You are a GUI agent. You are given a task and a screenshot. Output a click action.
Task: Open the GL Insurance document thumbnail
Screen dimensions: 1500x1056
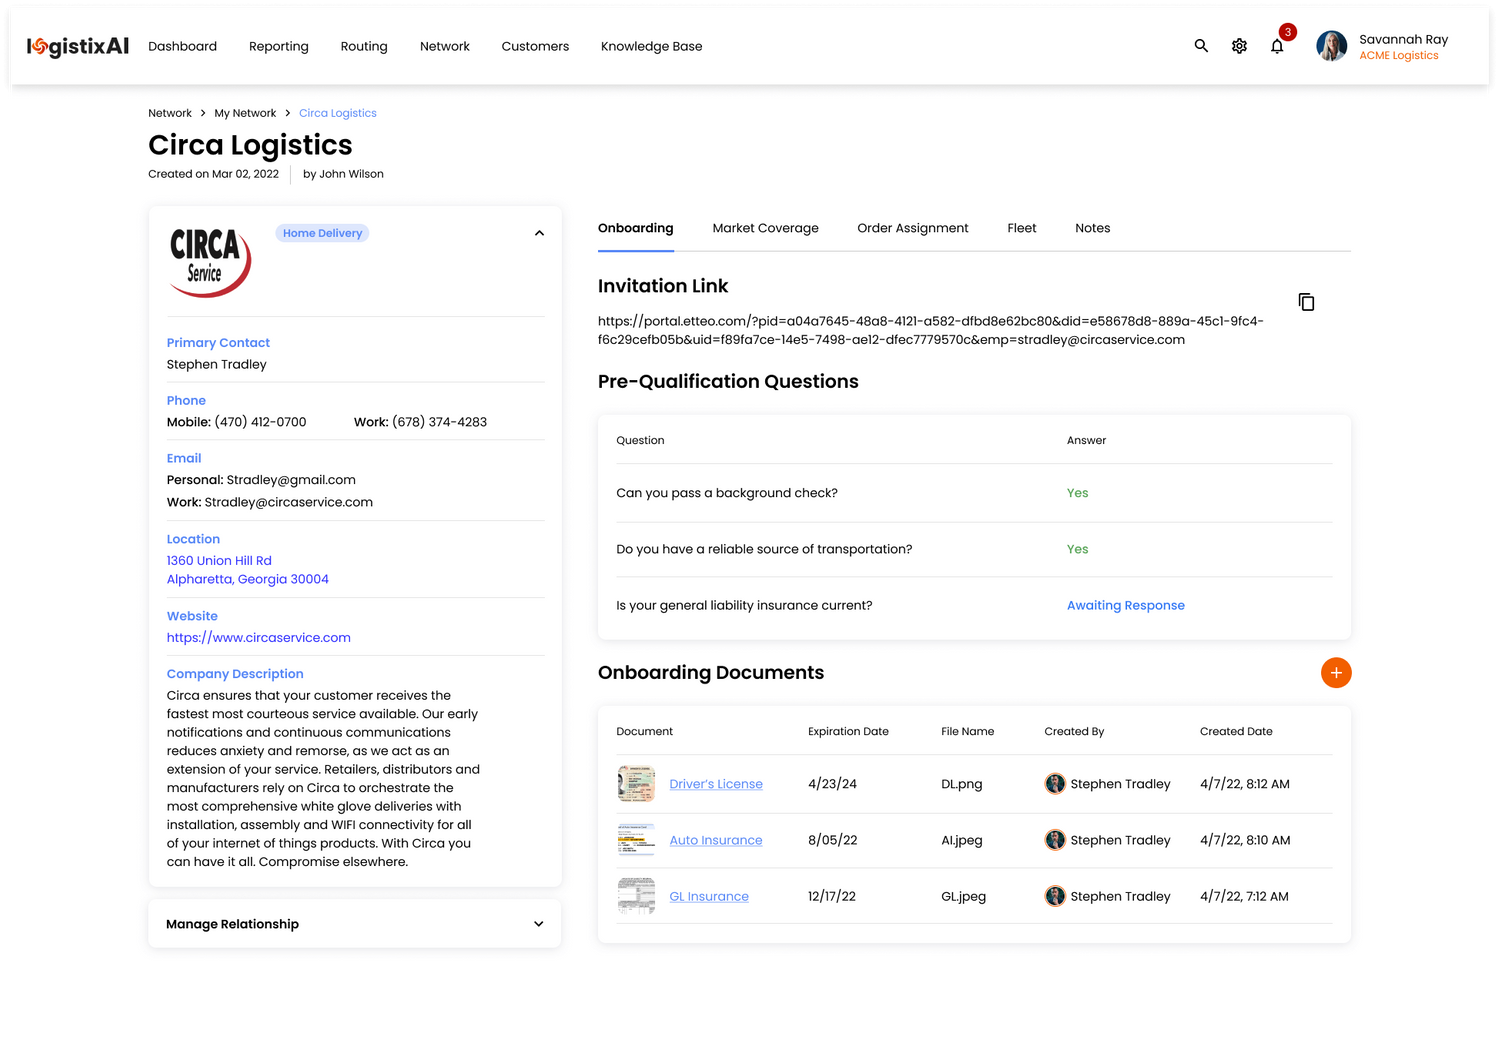(x=636, y=896)
